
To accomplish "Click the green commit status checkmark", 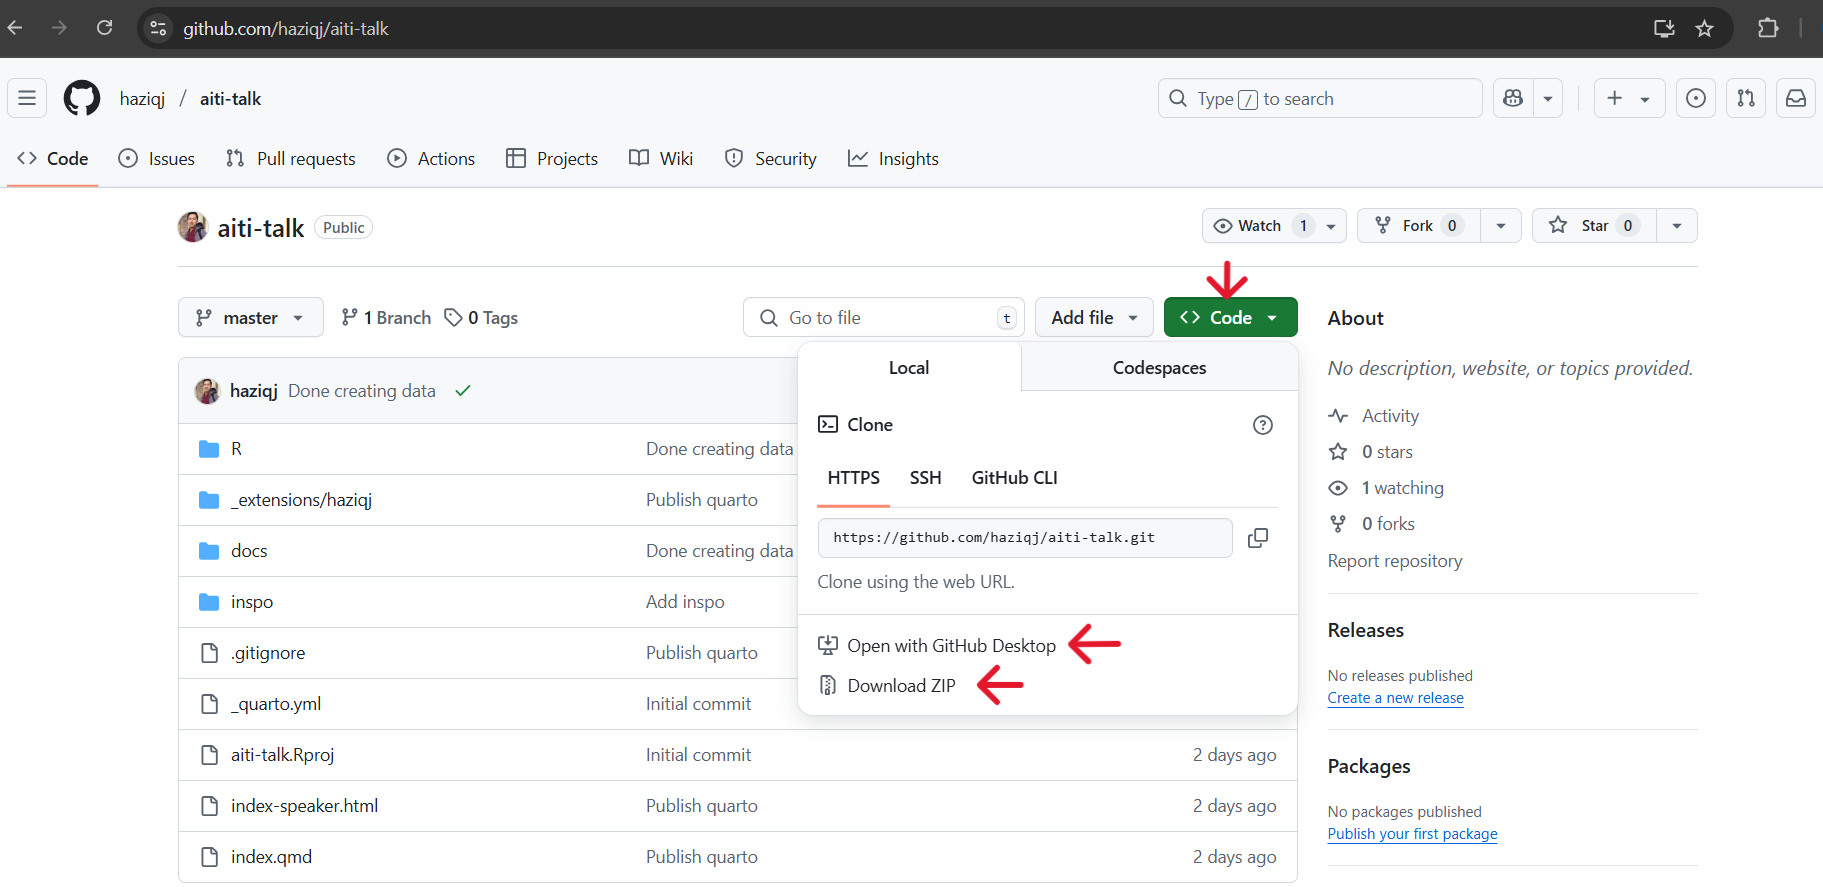I will [x=463, y=391].
